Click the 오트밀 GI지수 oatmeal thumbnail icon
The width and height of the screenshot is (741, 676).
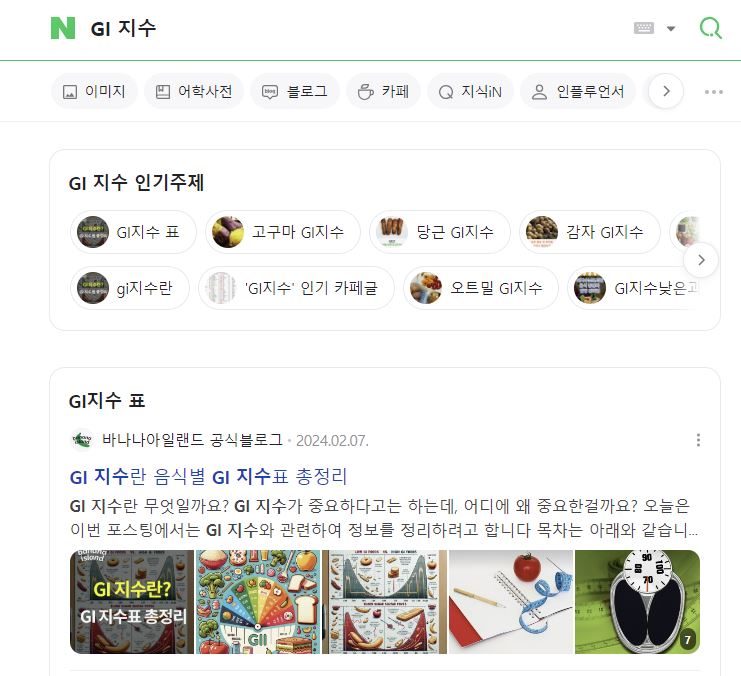[x=426, y=288]
